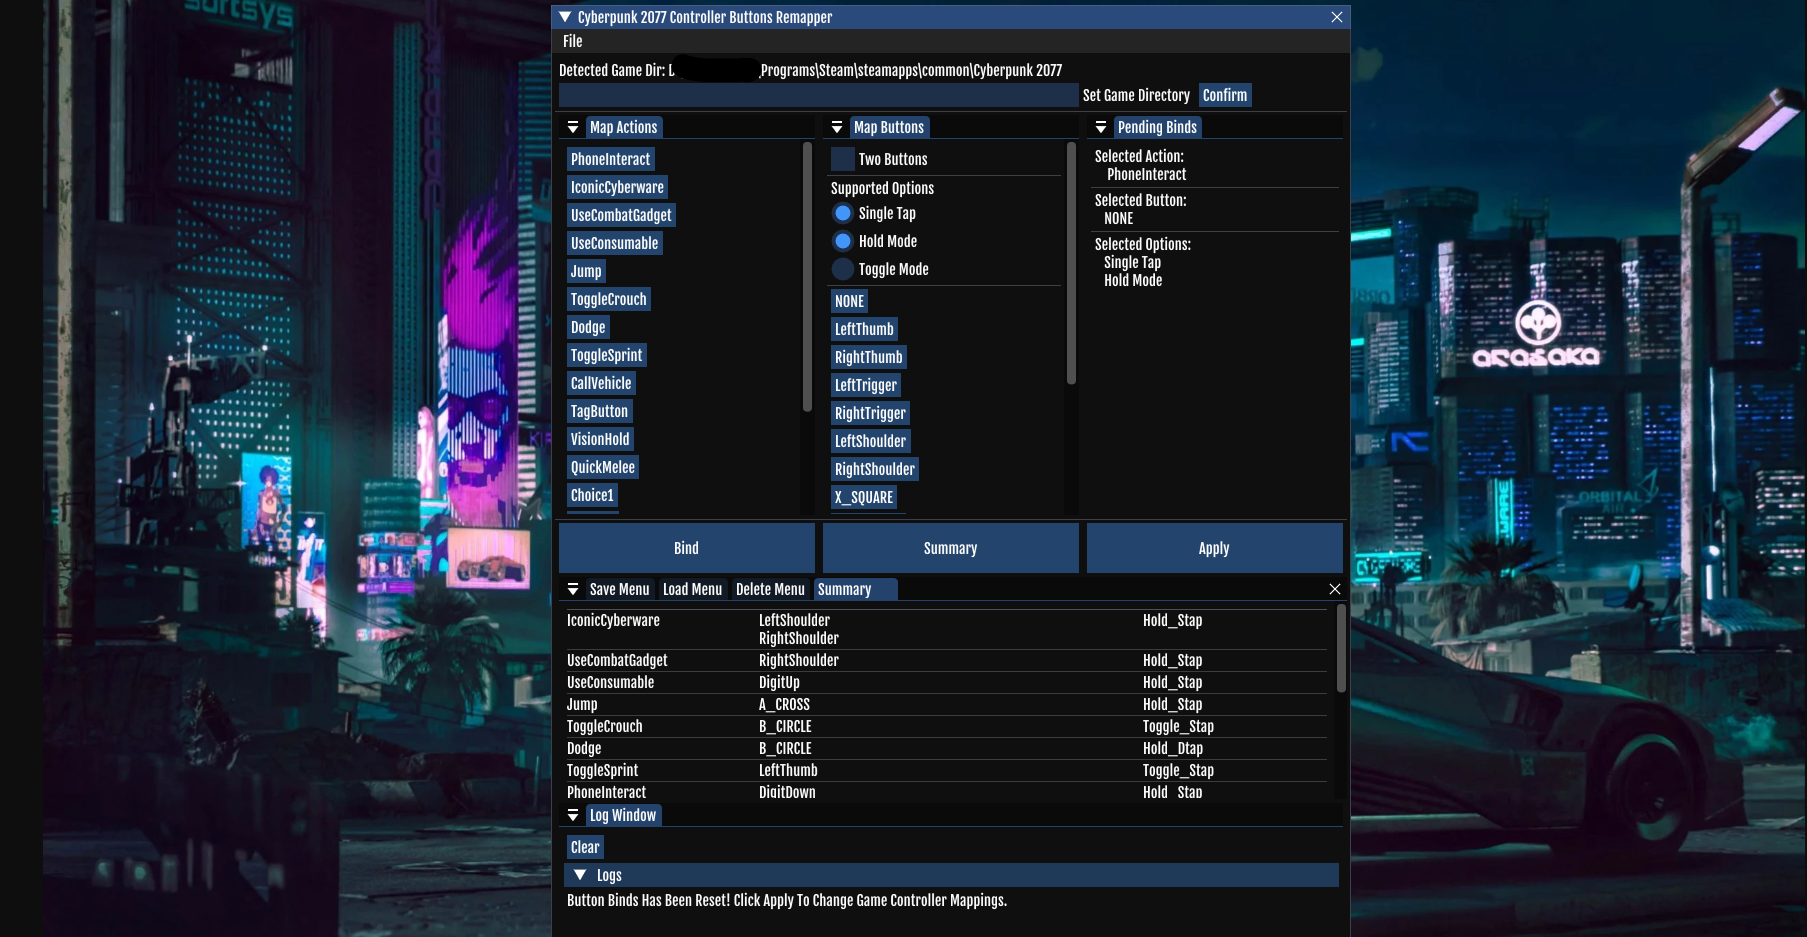
Task: Select the LeftThumb button mapping
Action: point(864,329)
